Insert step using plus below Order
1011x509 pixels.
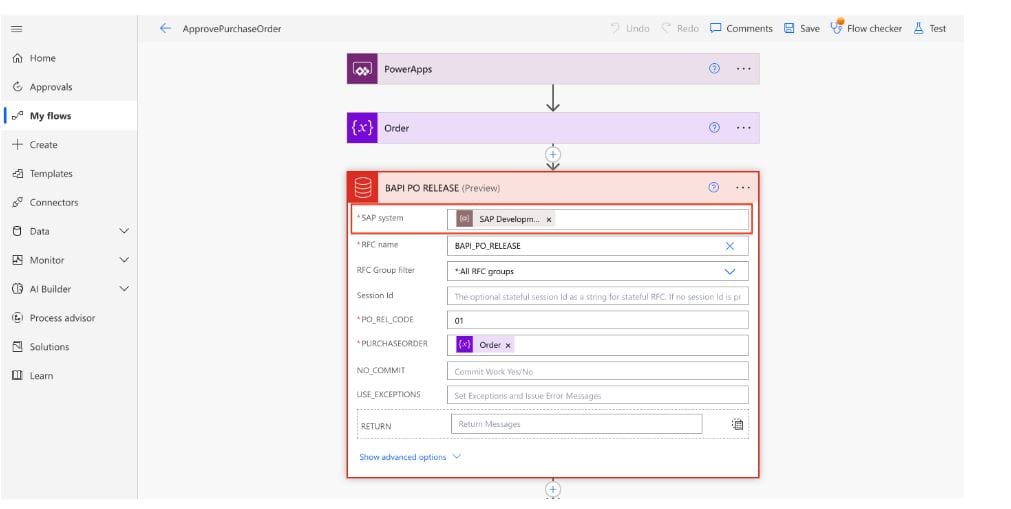point(553,154)
